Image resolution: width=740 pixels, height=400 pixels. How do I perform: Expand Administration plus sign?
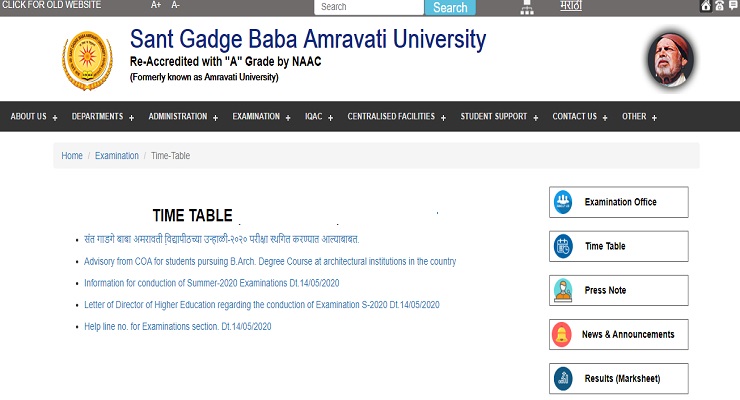tap(215, 118)
